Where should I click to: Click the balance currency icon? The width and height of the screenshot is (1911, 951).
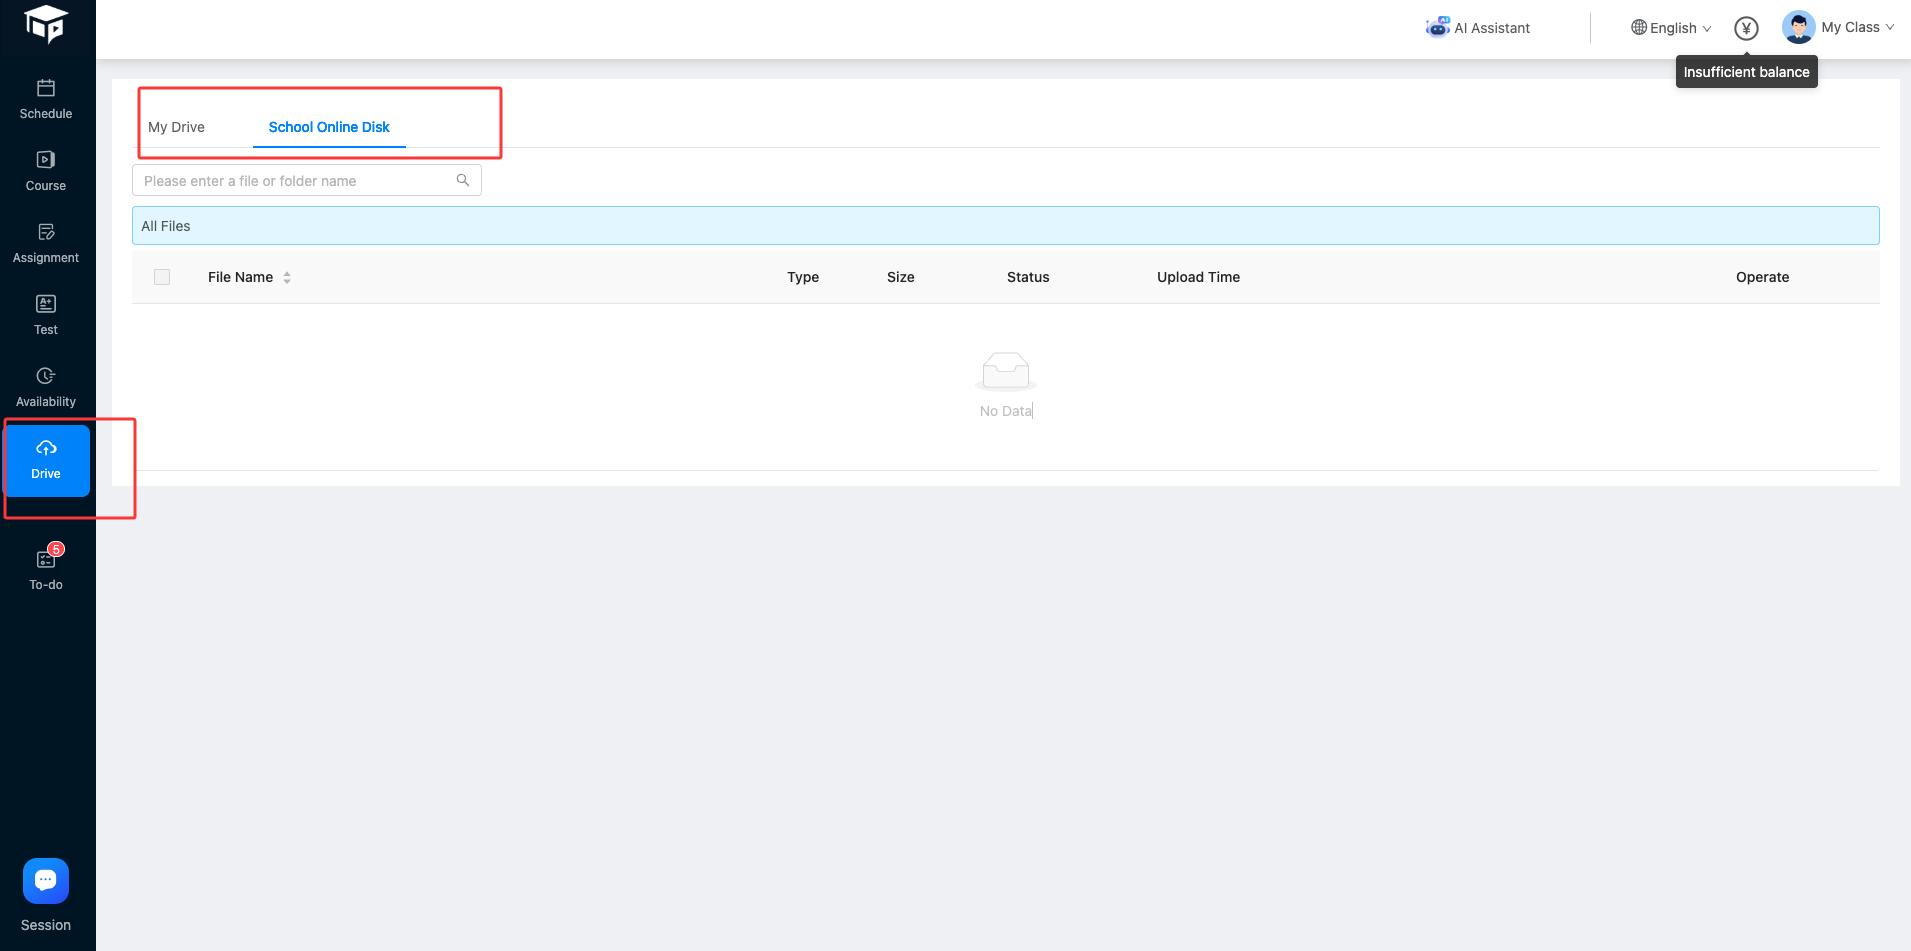tap(1746, 27)
